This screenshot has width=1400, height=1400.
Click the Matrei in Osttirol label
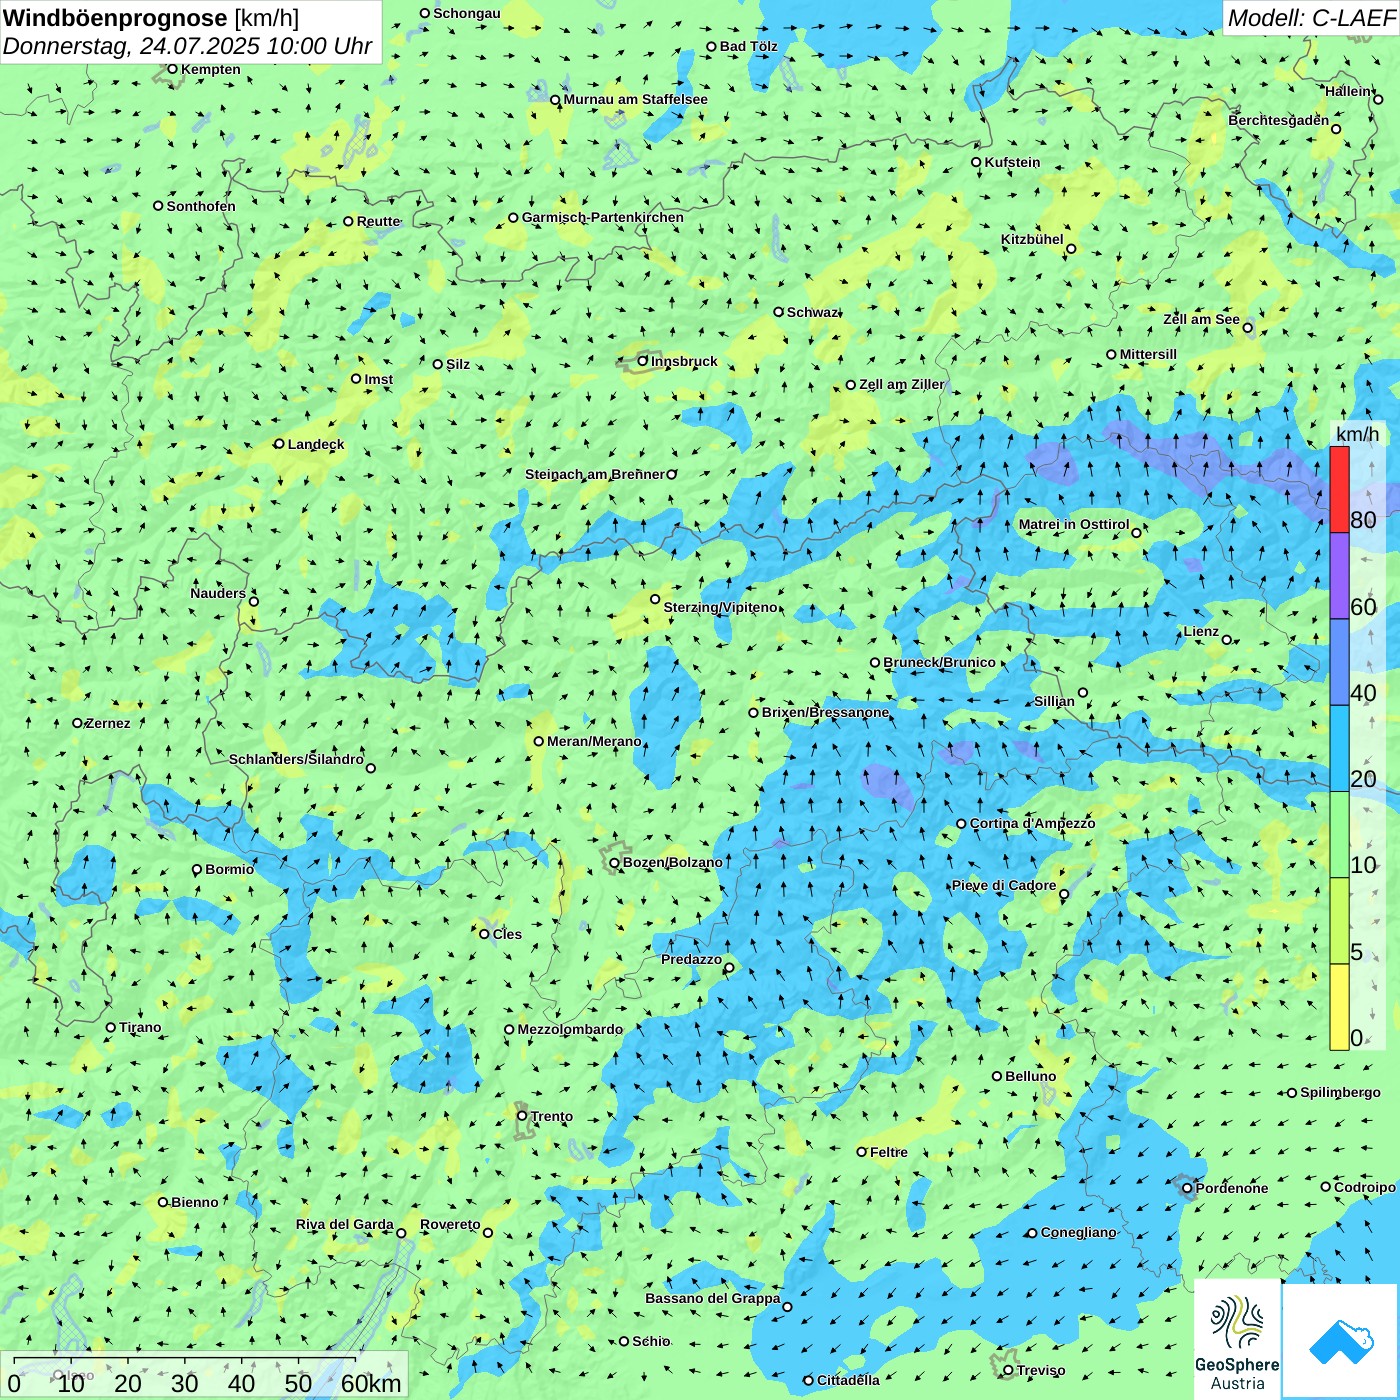pos(1074,524)
